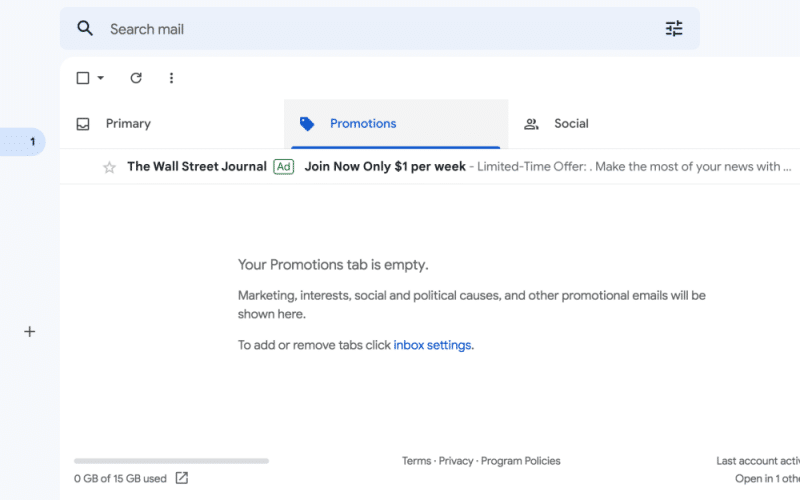Click the storage usage progress bar
Viewport: 800px width, 500px height.
click(171, 461)
